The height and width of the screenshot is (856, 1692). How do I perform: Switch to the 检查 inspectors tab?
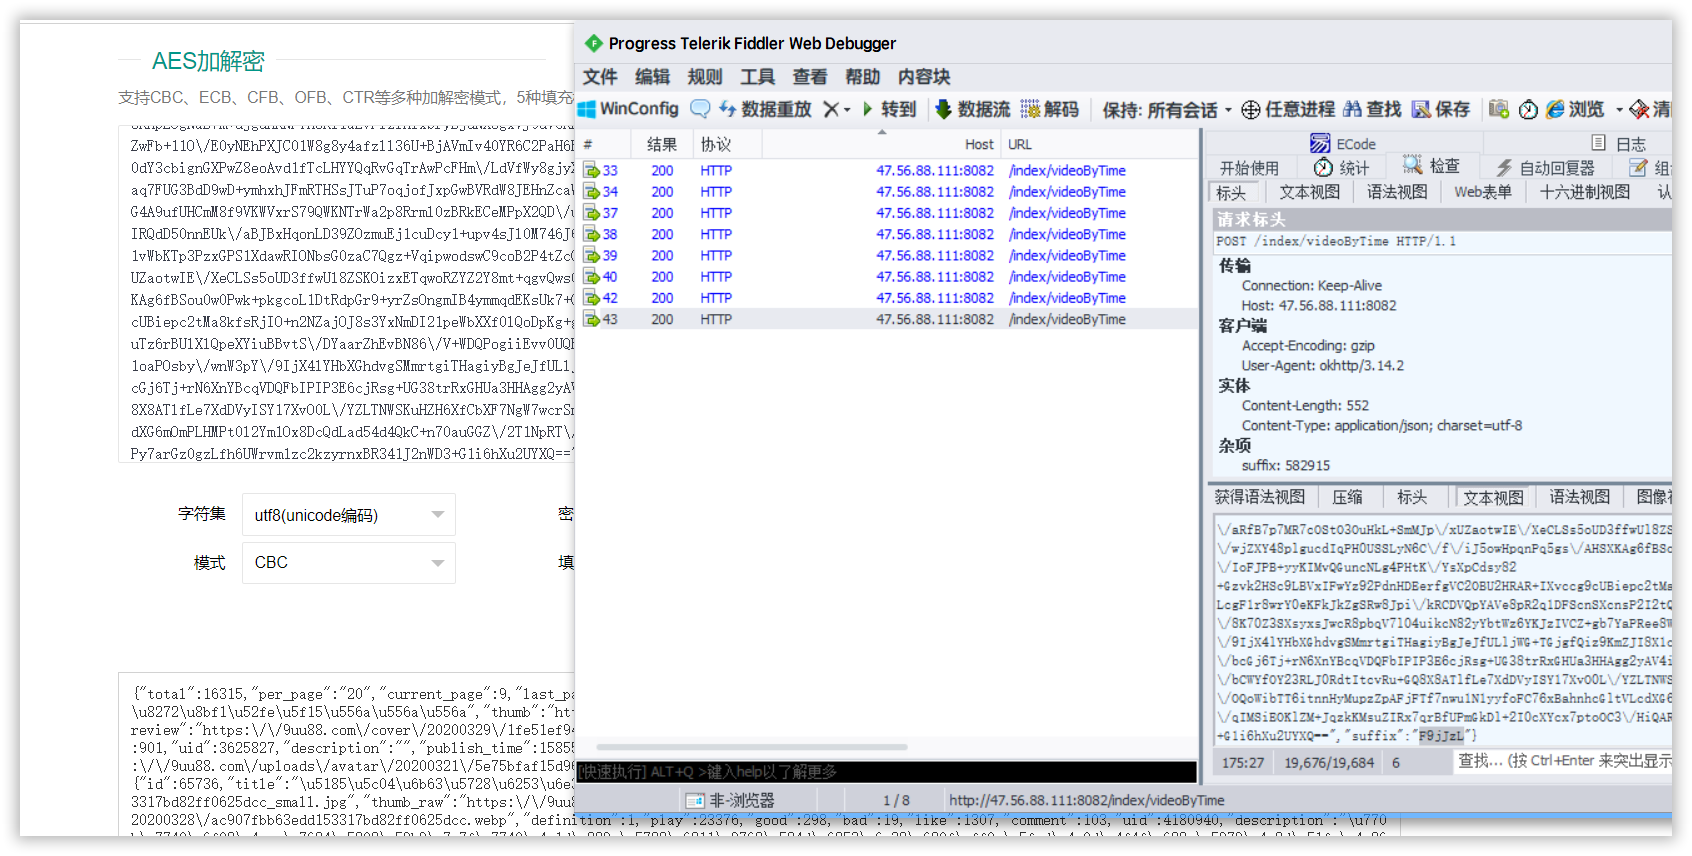(1431, 167)
